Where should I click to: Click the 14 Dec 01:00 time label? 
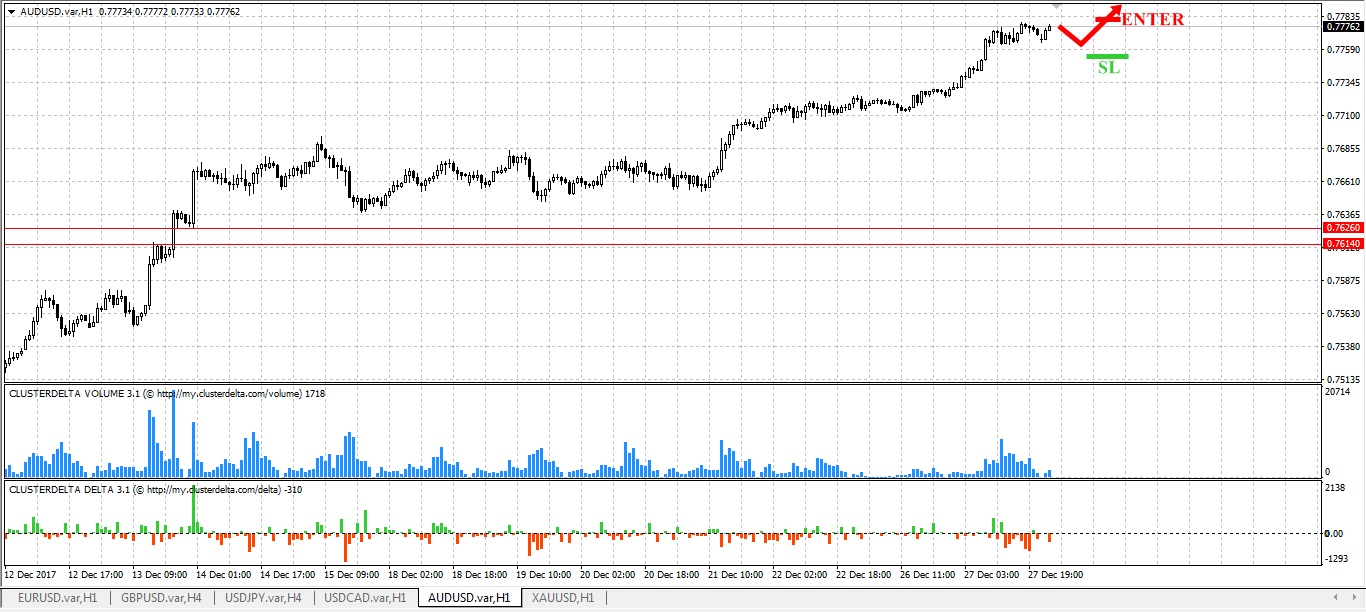pos(224,576)
